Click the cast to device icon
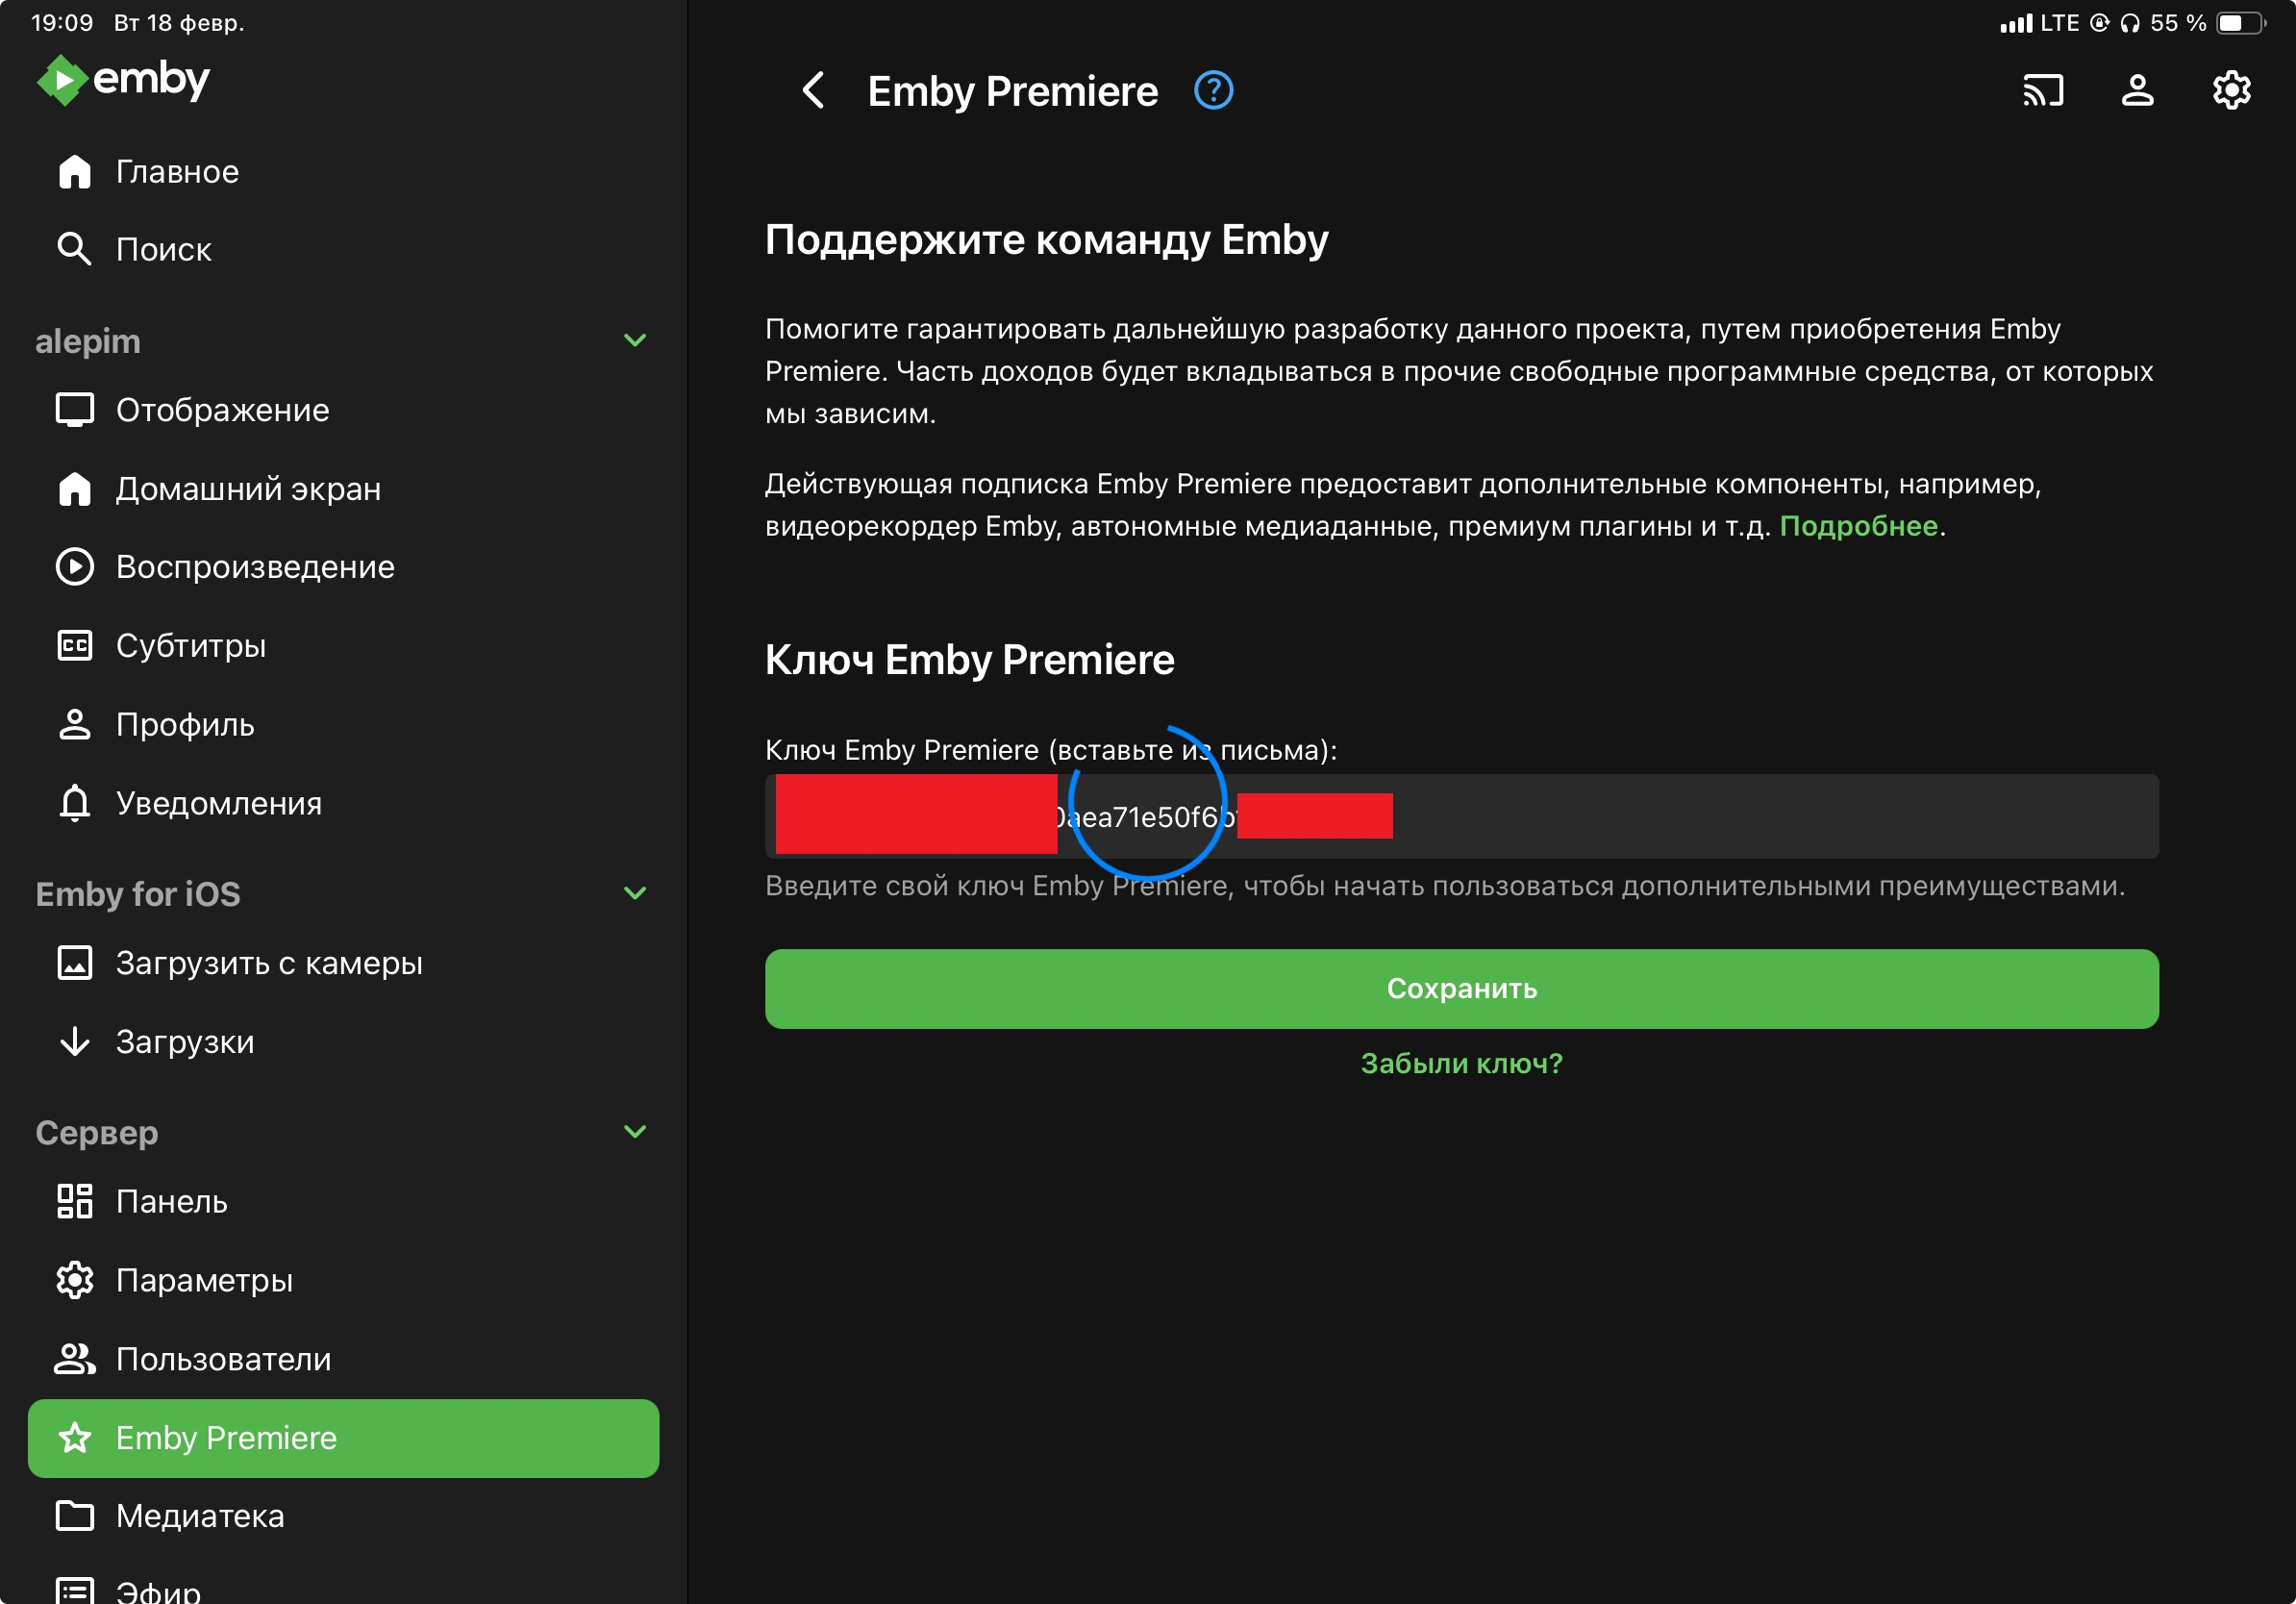 (x=2042, y=91)
